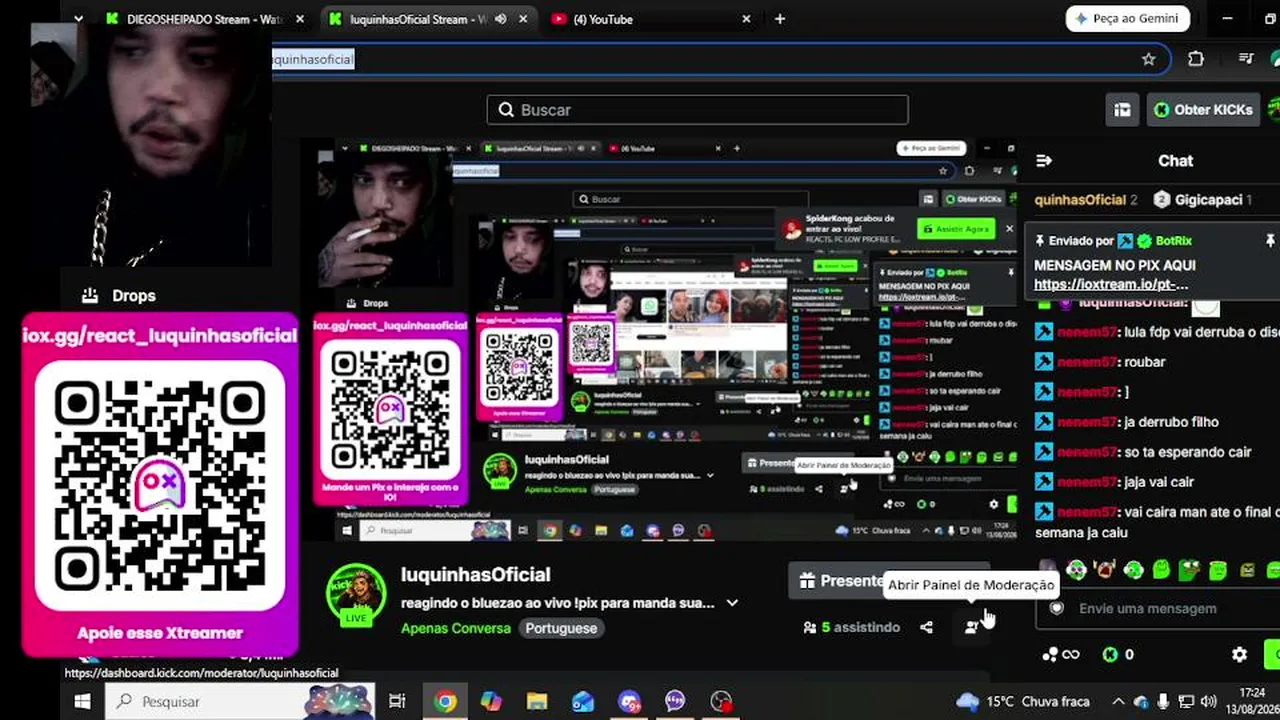The height and width of the screenshot is (720, 1280).
Task: Click the Kick search field Buscar
Action: tap(698, 110)
